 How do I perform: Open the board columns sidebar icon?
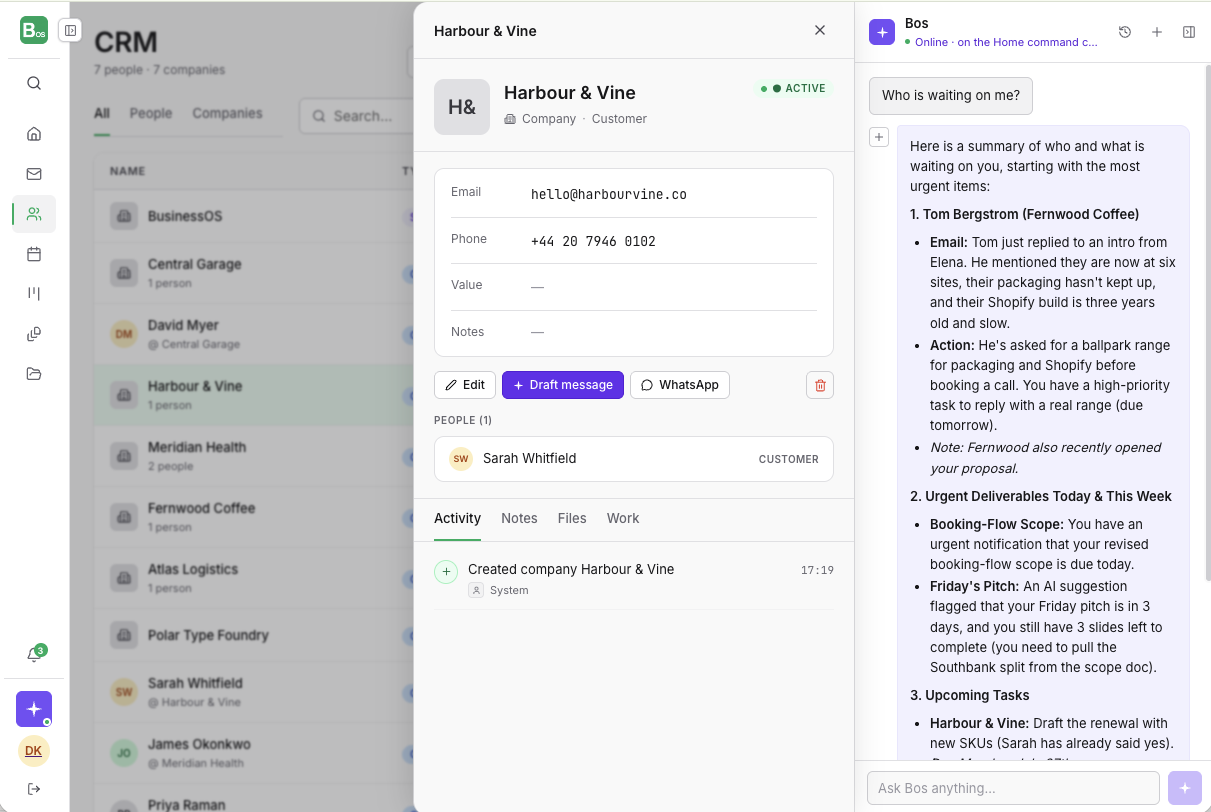coord(34,294)
